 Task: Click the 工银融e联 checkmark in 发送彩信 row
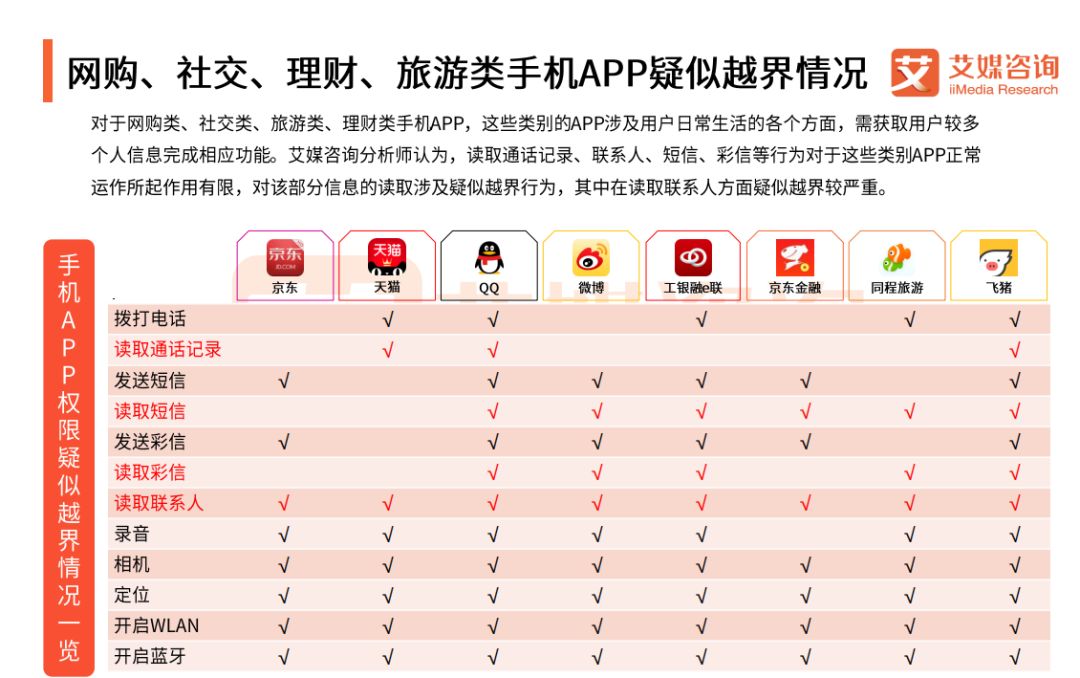click(701, 442)
